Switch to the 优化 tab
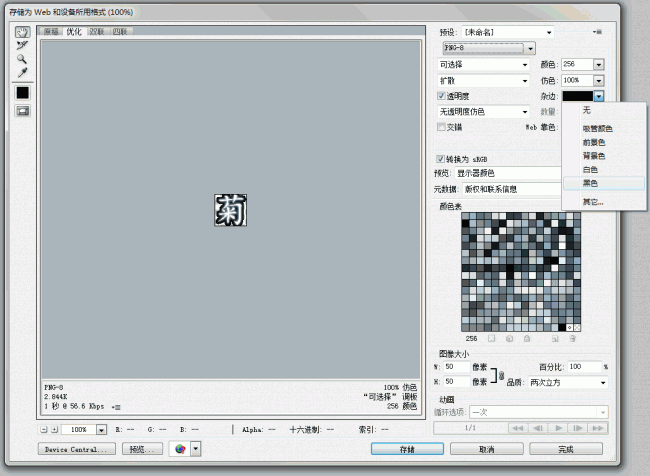This screenshot has height=476, width=650. click(74, 32)
